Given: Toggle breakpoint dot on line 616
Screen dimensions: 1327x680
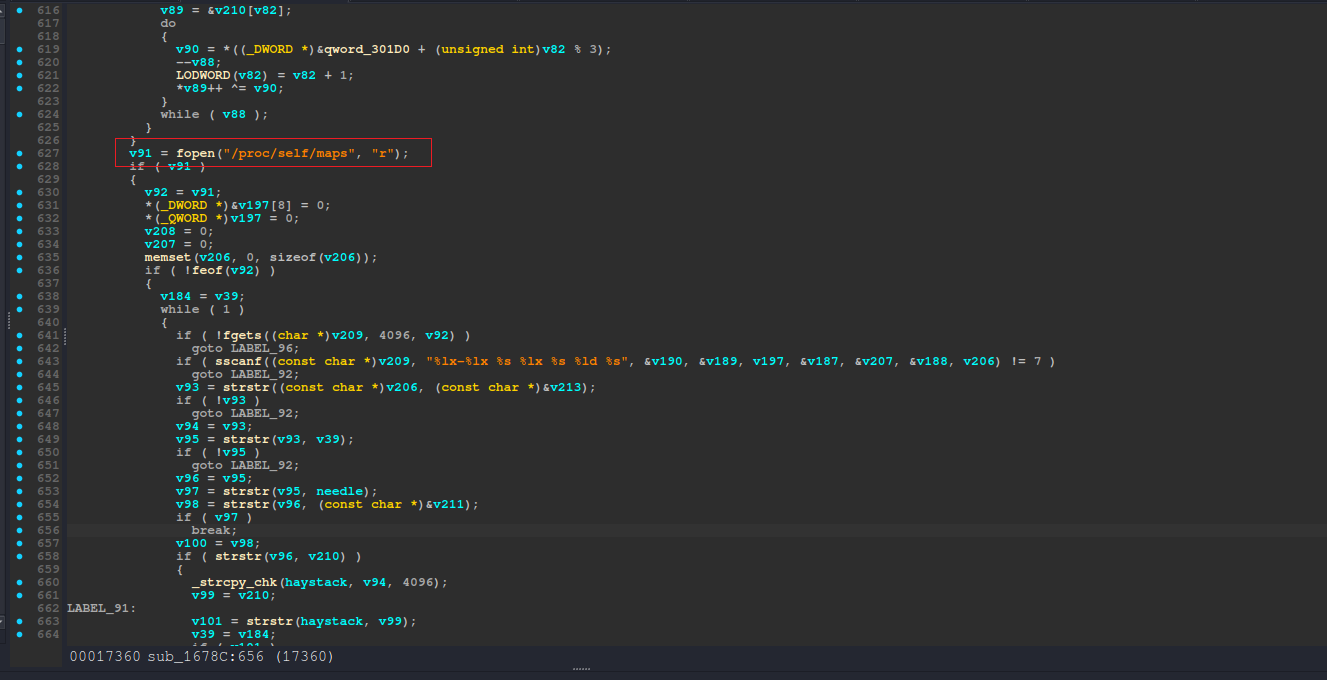Looking at the screenshot, I should 21,10.
